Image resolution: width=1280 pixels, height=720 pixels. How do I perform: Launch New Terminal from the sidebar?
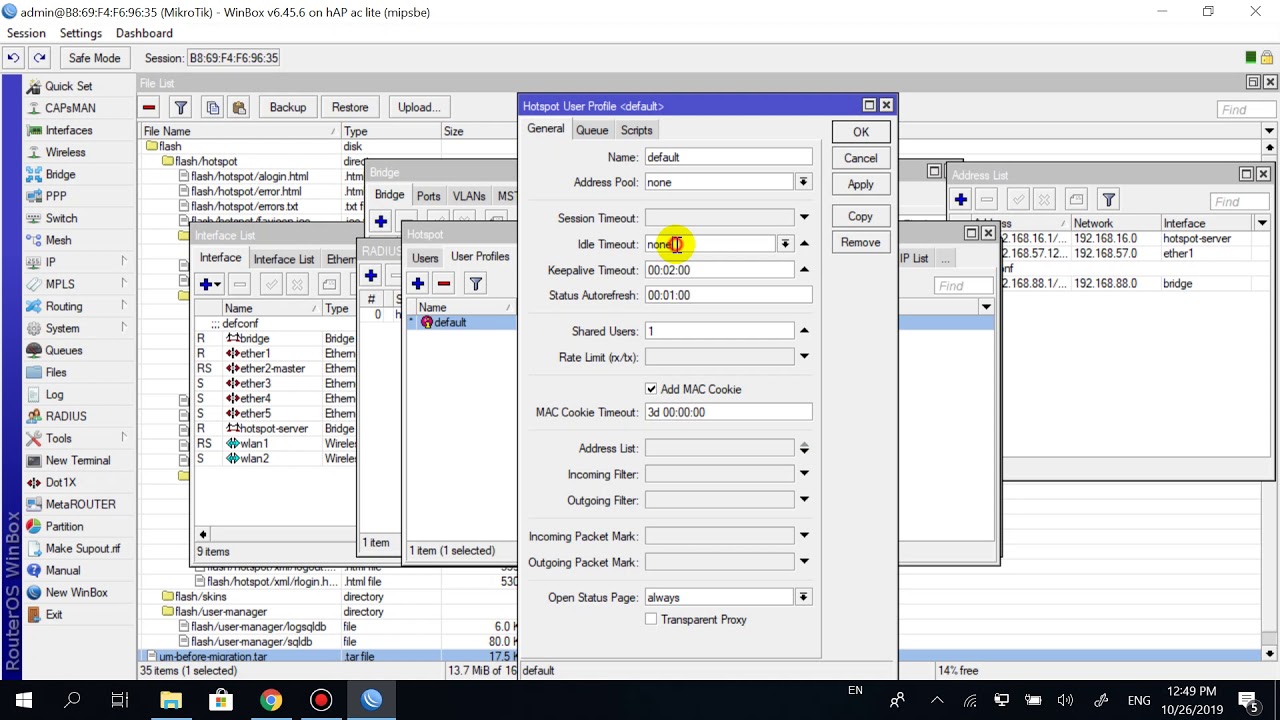point(78,460)
